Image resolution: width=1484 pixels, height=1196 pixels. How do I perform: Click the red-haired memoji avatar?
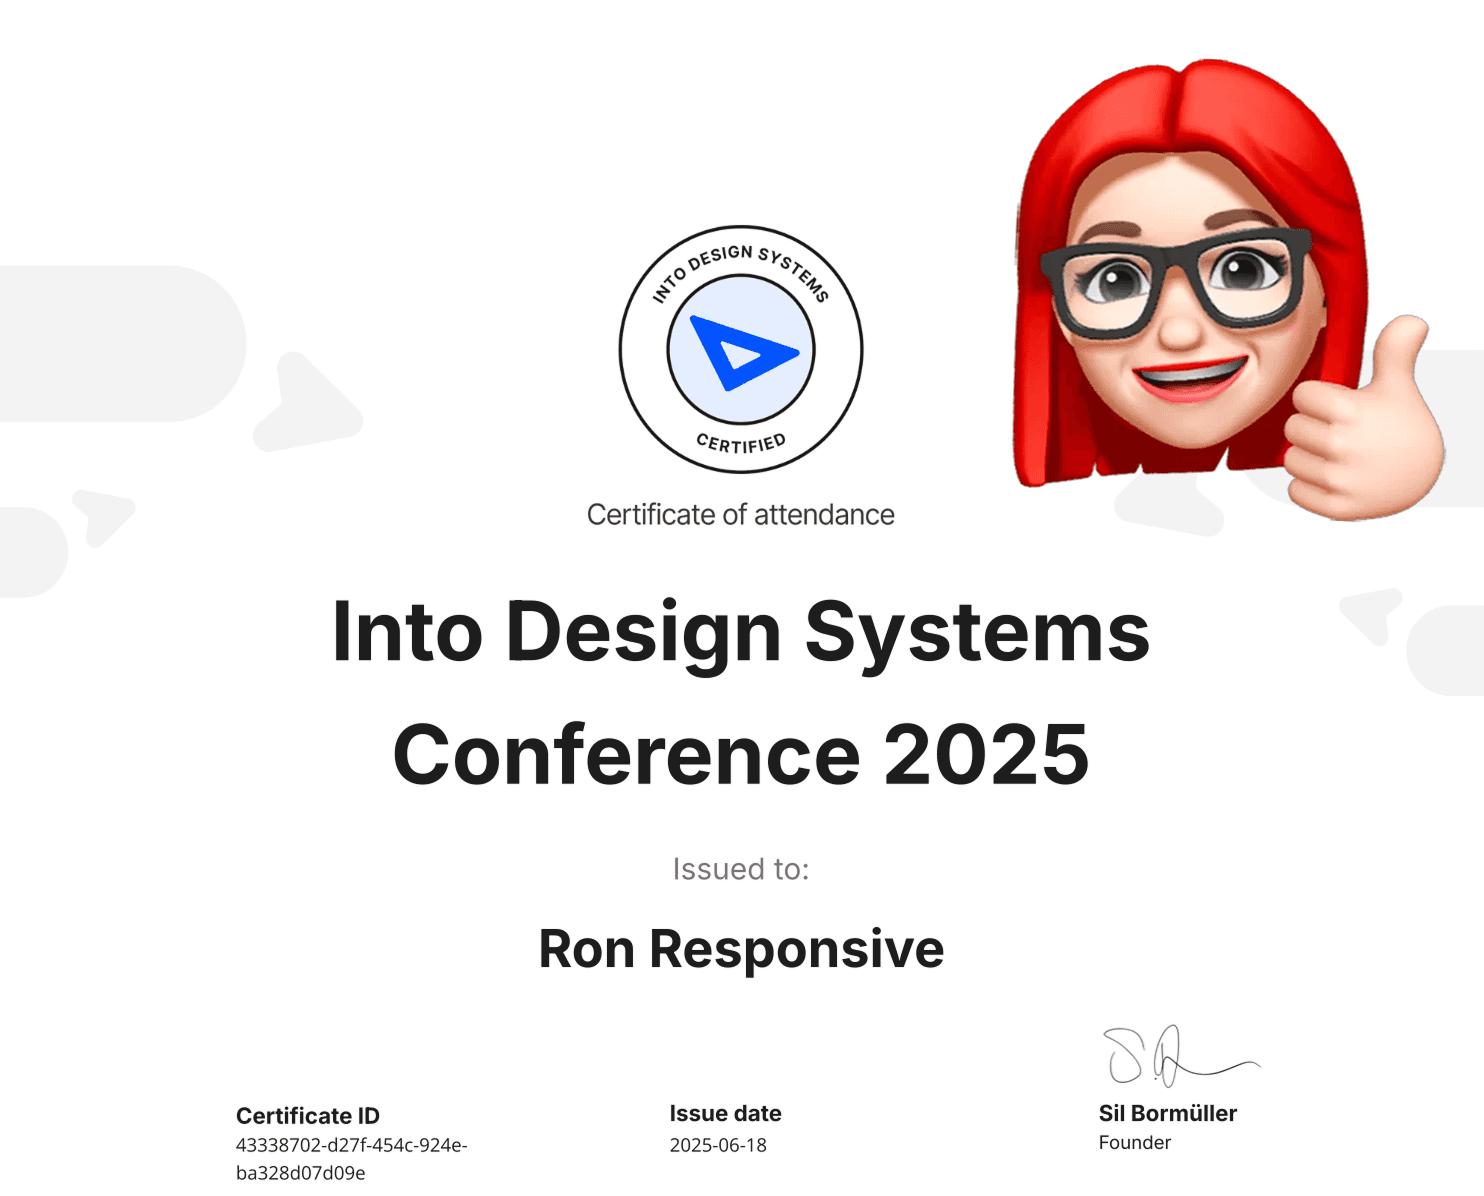point(1229,290)
